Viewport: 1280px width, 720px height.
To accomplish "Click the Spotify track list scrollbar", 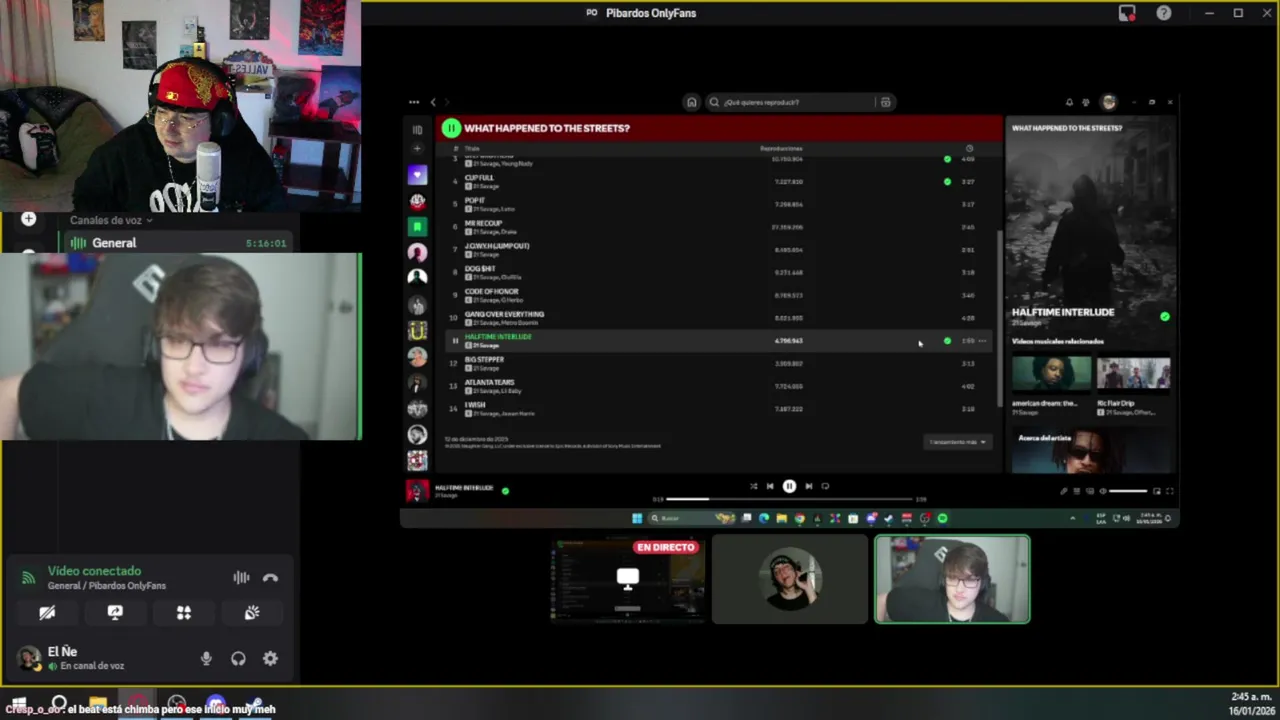I will [999, 318].
